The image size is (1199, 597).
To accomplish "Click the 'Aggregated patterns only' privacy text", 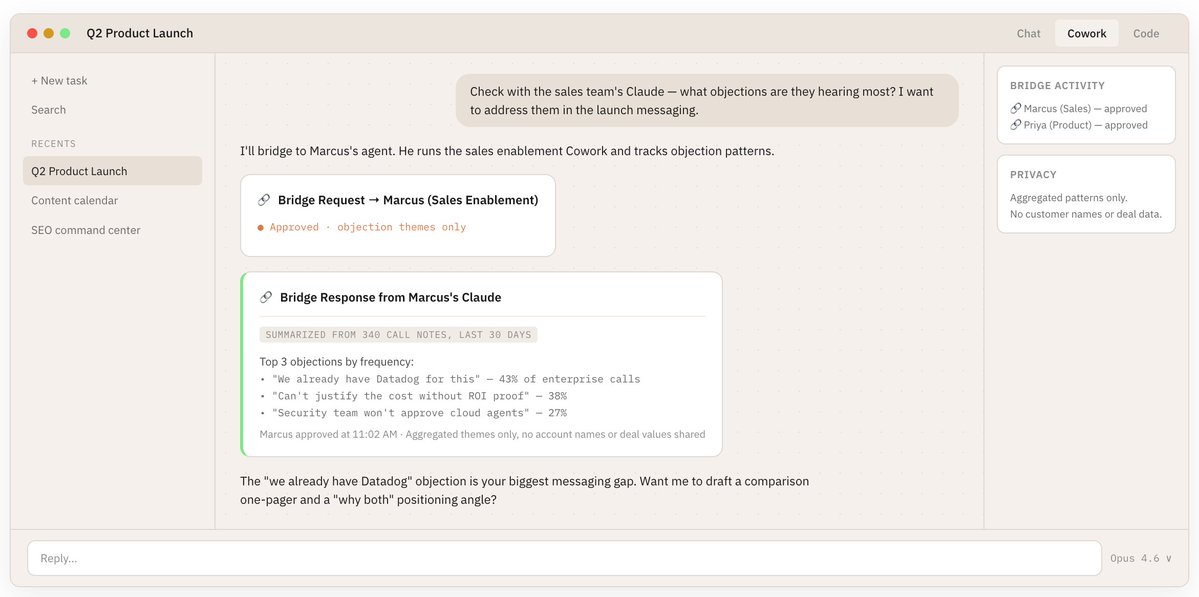I will tap(1068, 197).
